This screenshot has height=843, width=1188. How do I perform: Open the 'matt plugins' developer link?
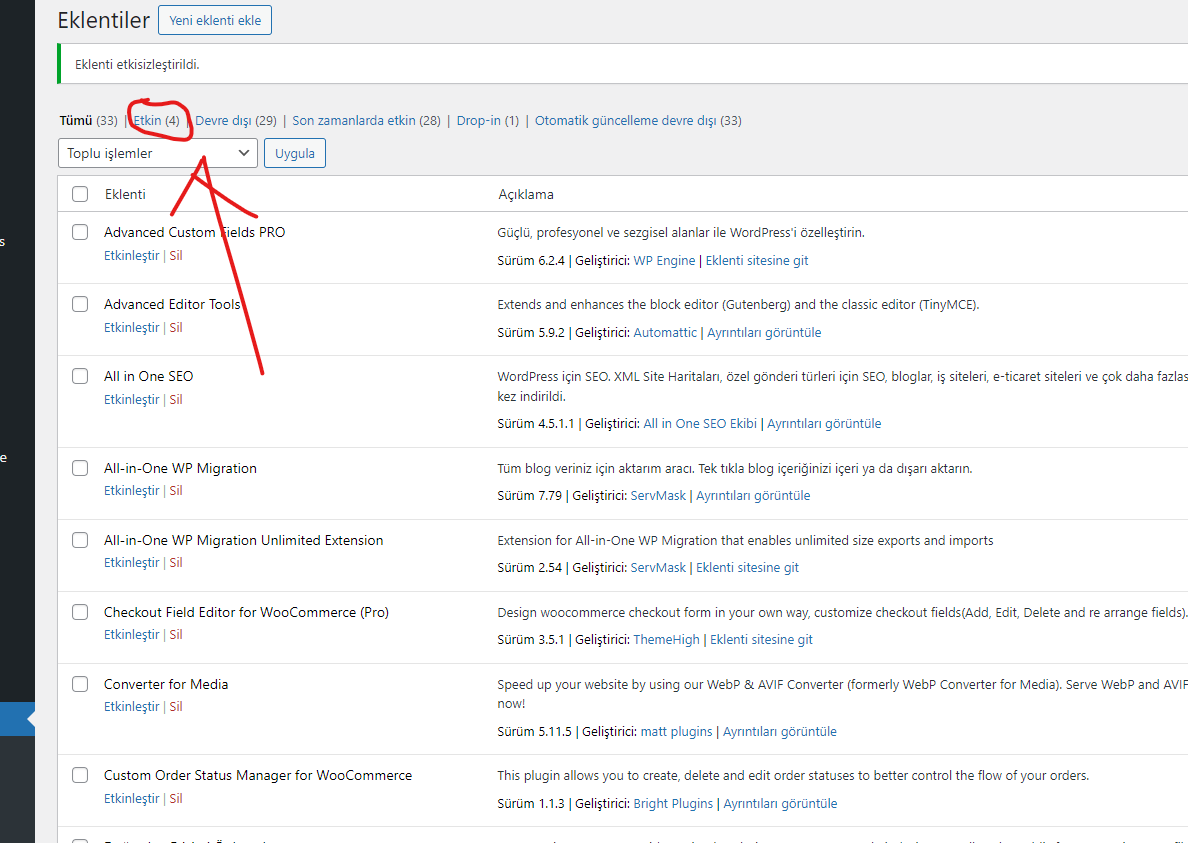pyautogui.click(x=676, y=732)
